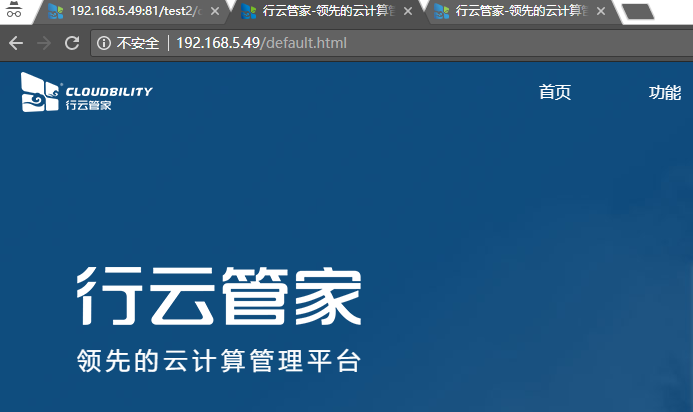Viewport: 693px width, 412px height.
Task: Open site info via the 不安全 icon
Action: pos(104,43)
